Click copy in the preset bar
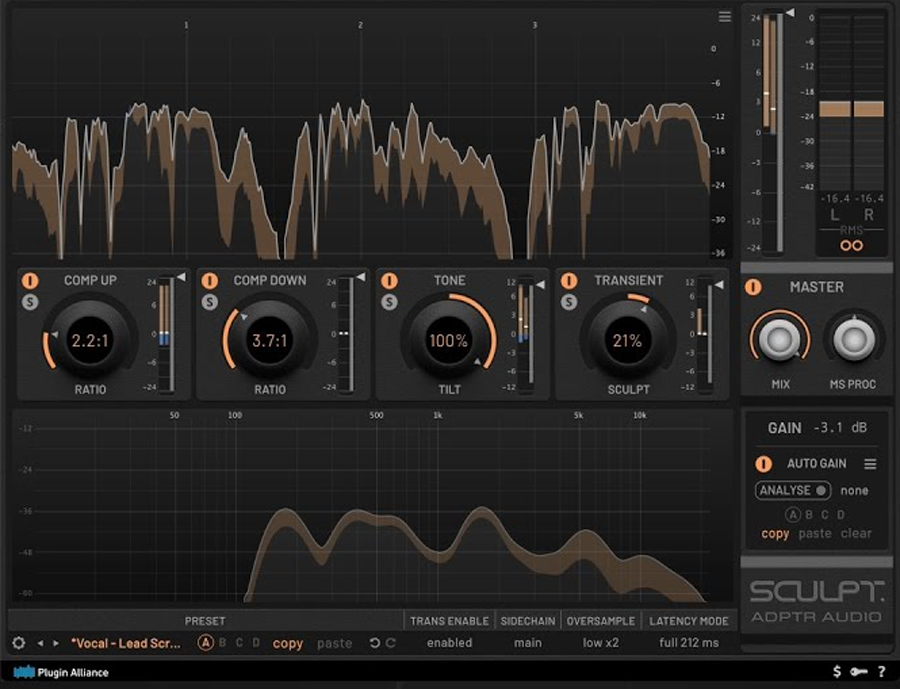Screen dimensions: 900x689 point(288,644)
